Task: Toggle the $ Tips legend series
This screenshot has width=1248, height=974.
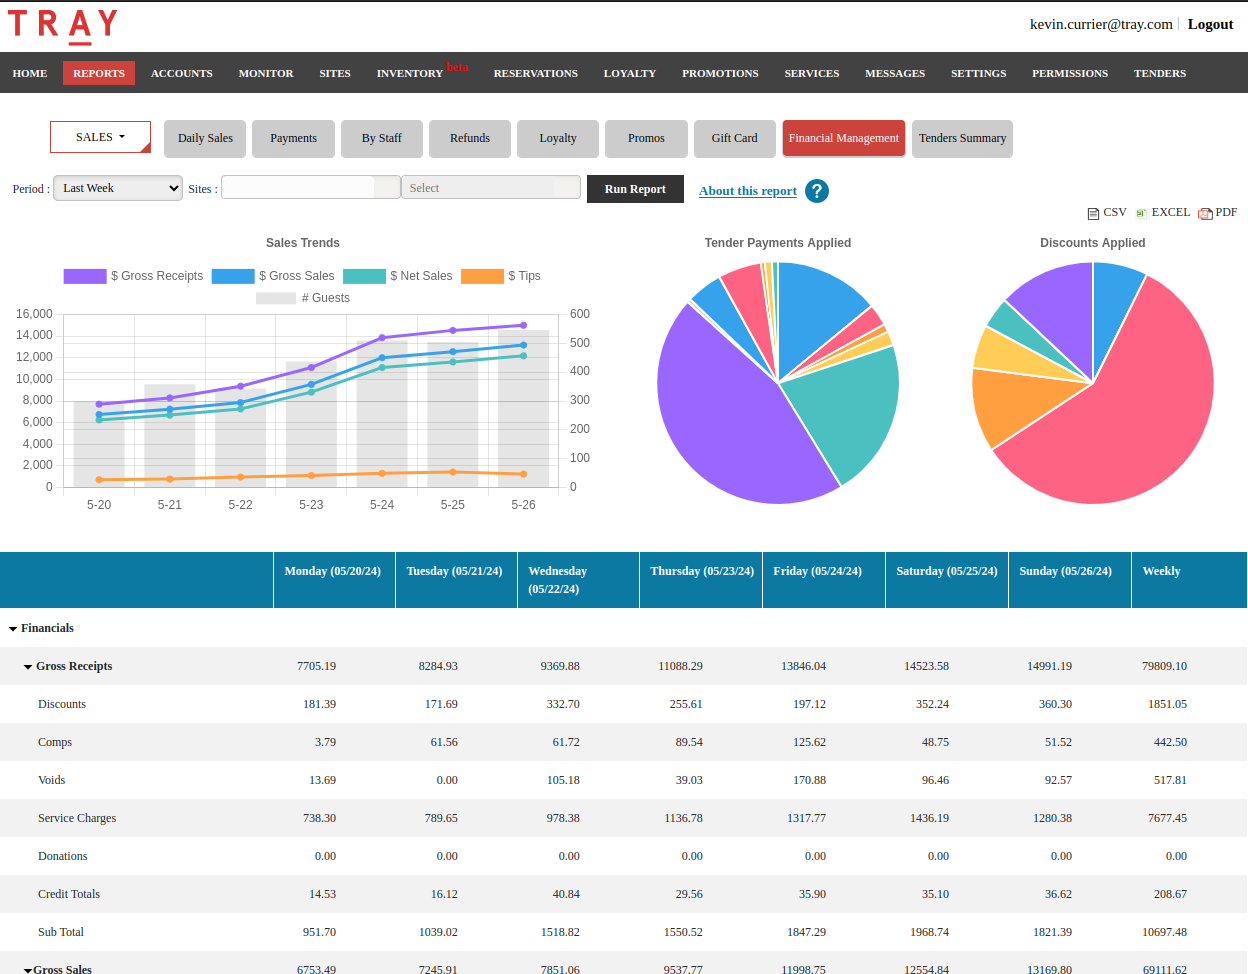Action: point(501,276)
